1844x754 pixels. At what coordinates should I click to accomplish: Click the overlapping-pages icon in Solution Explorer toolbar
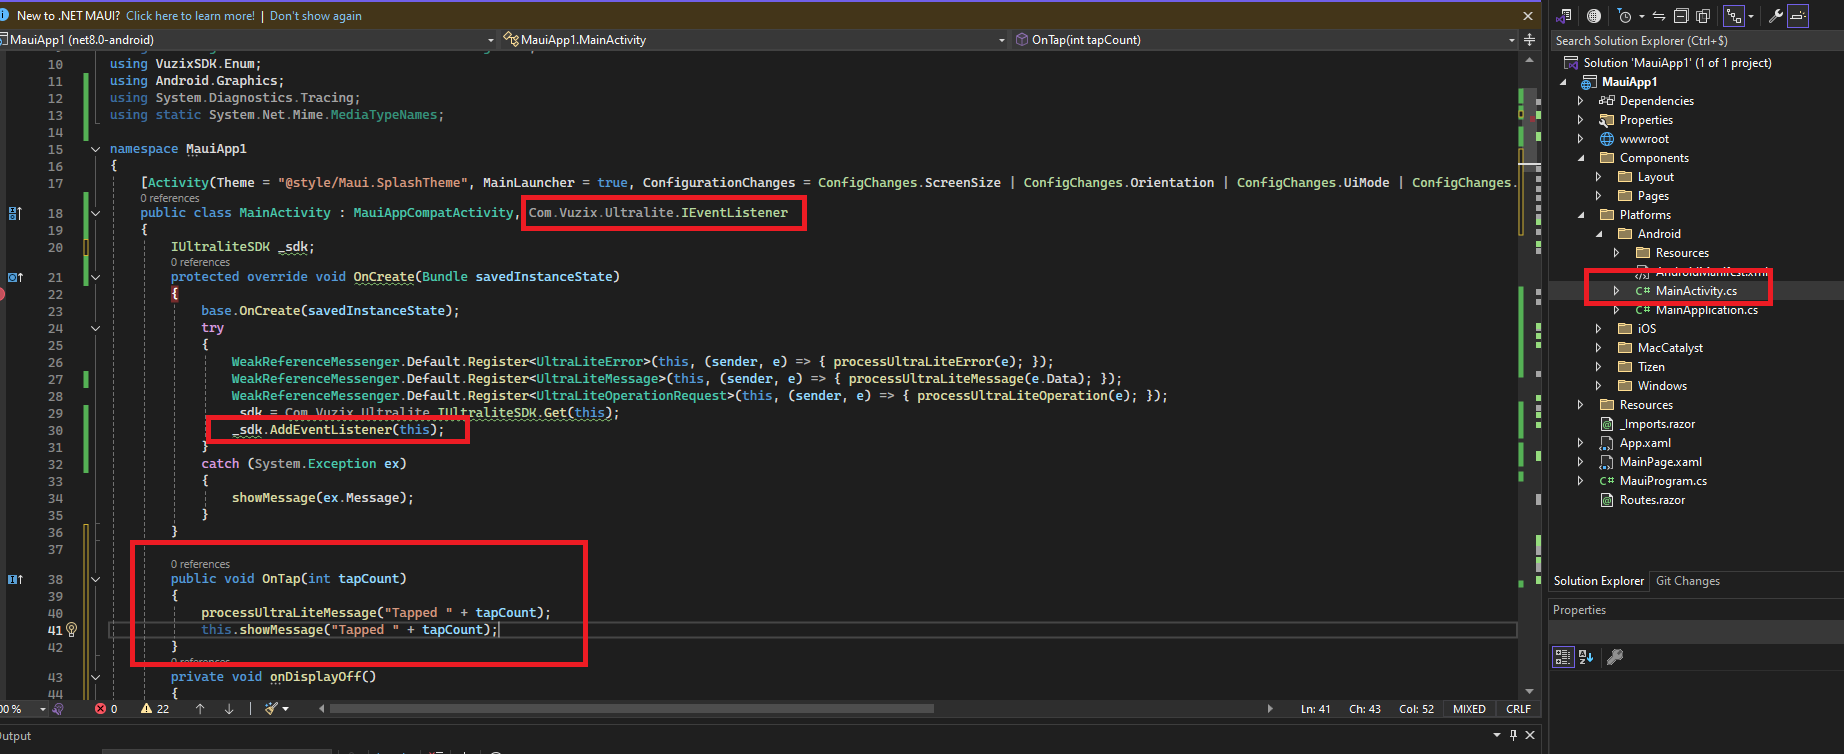coord(1703,16)
